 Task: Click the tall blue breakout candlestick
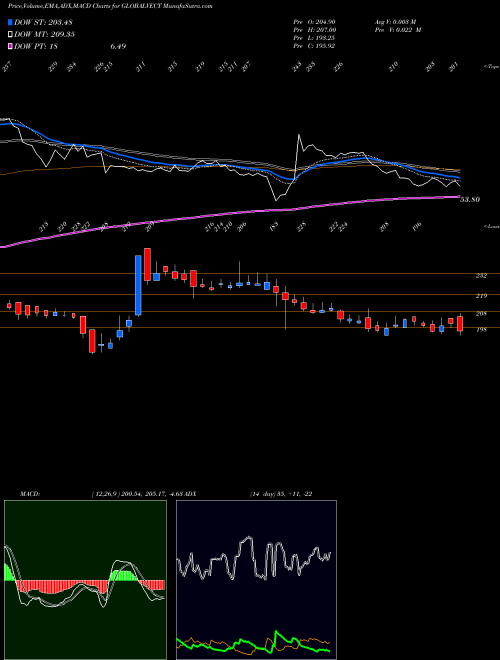click(138, 285)
